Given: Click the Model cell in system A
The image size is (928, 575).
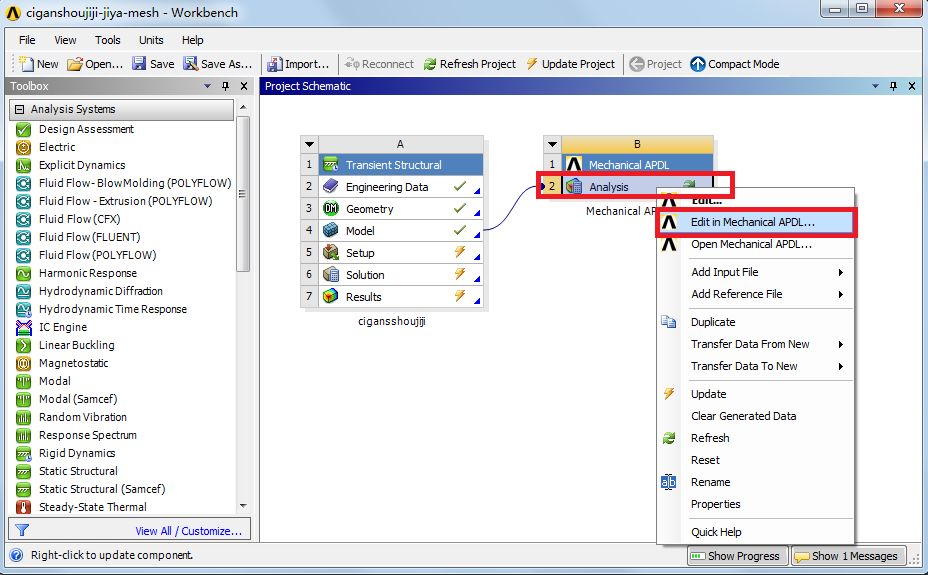Looking at the screenshot, I should click(x=401, y=231).
